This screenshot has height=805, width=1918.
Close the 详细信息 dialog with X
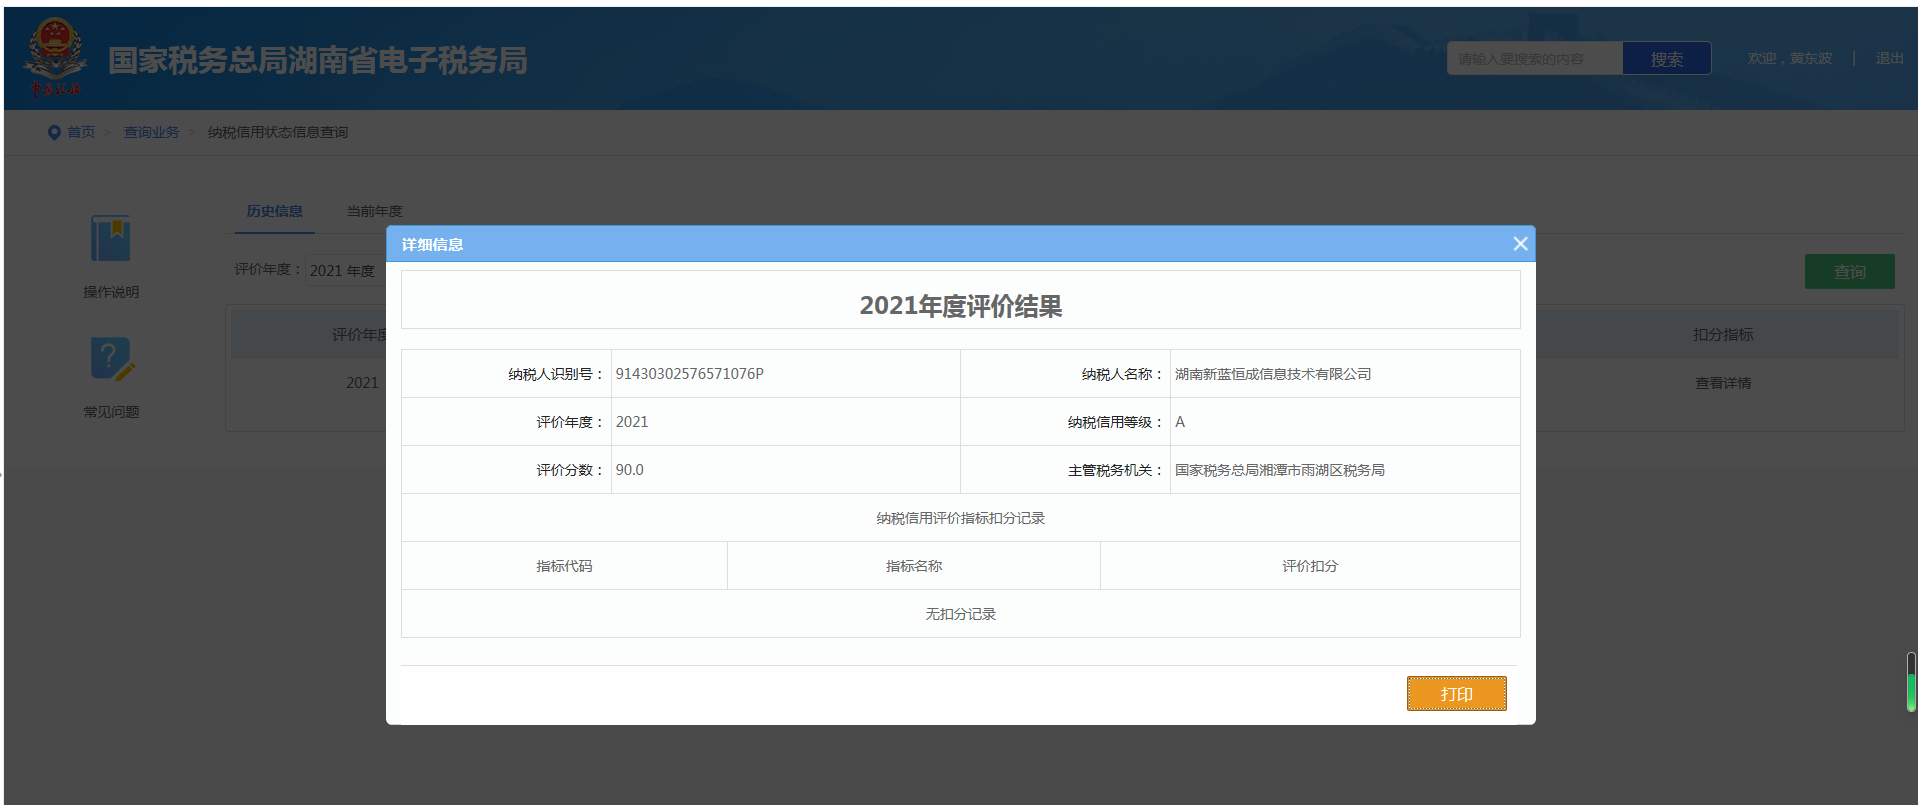[1520, 244]
